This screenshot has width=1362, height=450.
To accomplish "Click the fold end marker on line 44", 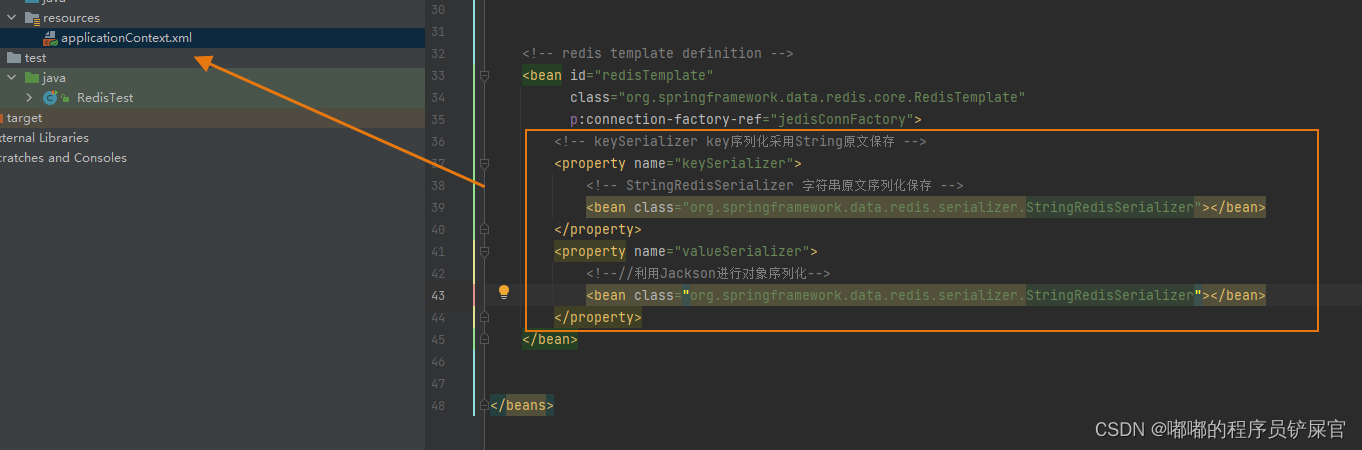I will [x=484, y=318].
